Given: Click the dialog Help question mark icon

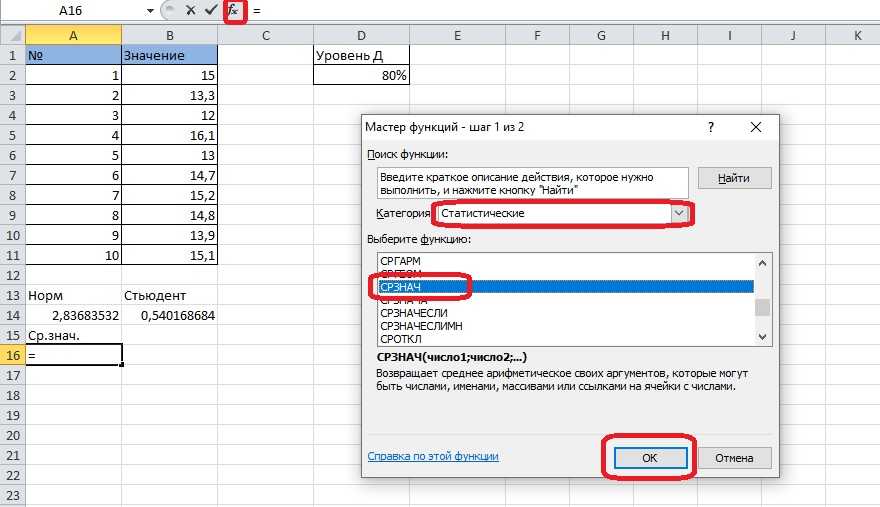Looking at the screenshot, I should (710, 128).
